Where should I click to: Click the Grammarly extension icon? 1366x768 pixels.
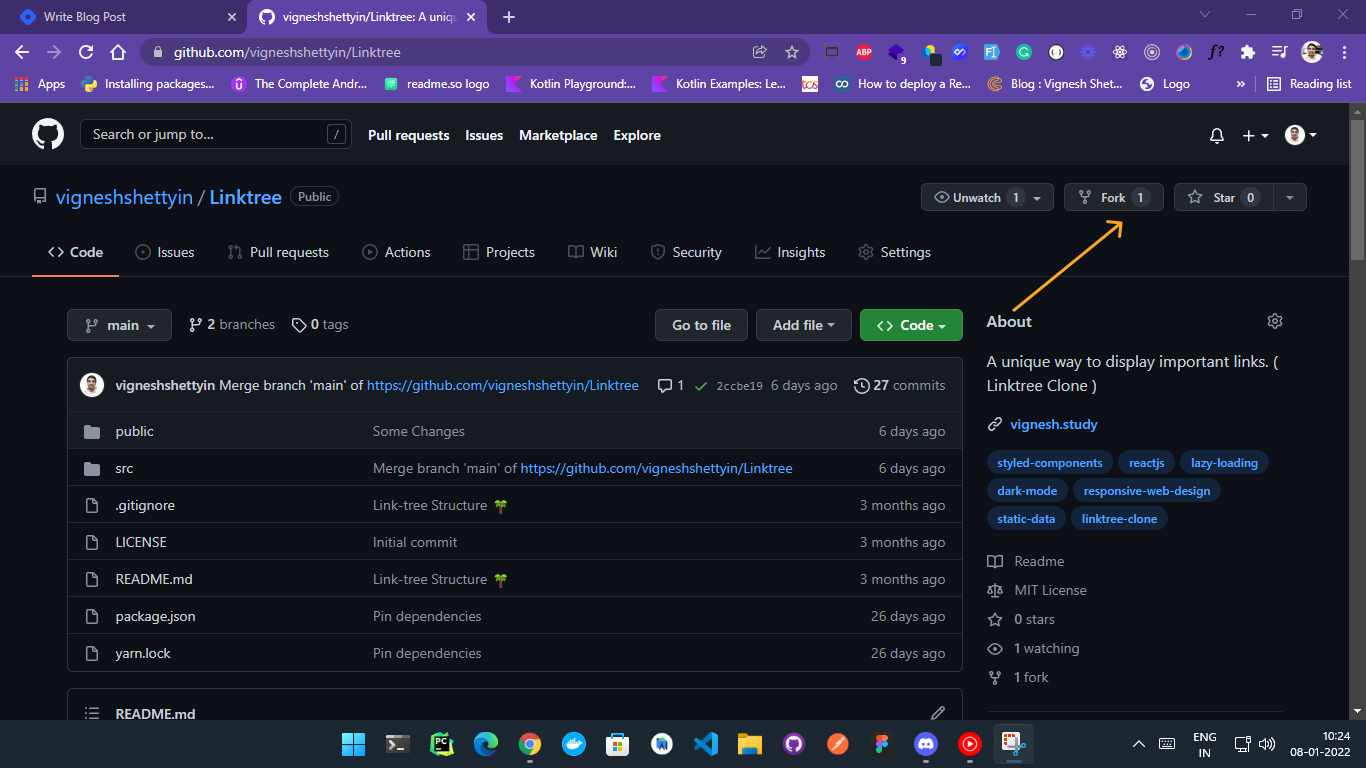coord(1023,52)
